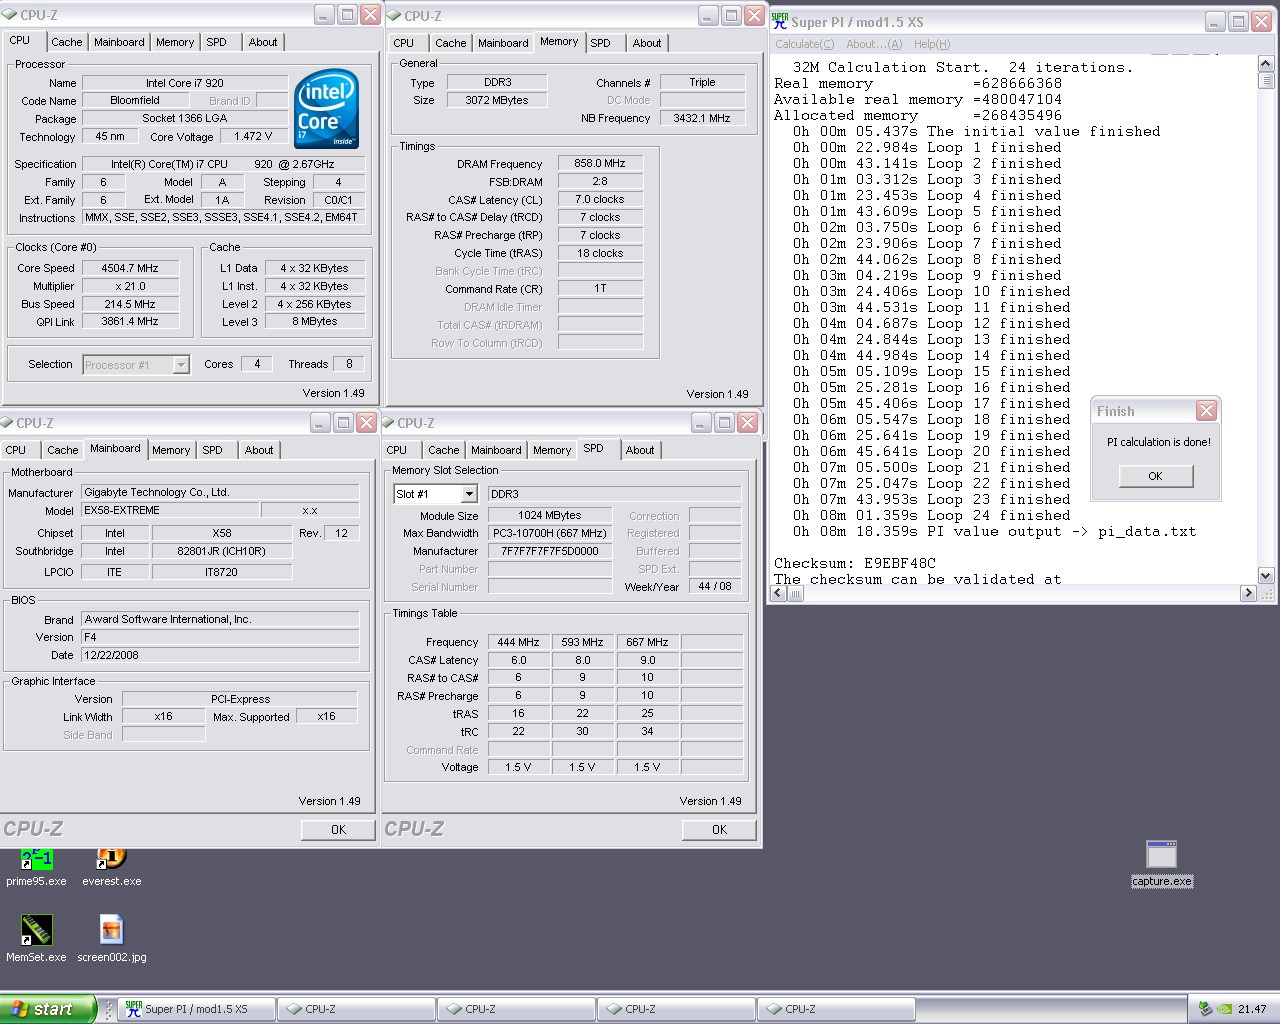Open Memory tab in CPU-Z window showing Gigabyte motherboard
Screen dimensions: 1280x1024
coord(171,450)
